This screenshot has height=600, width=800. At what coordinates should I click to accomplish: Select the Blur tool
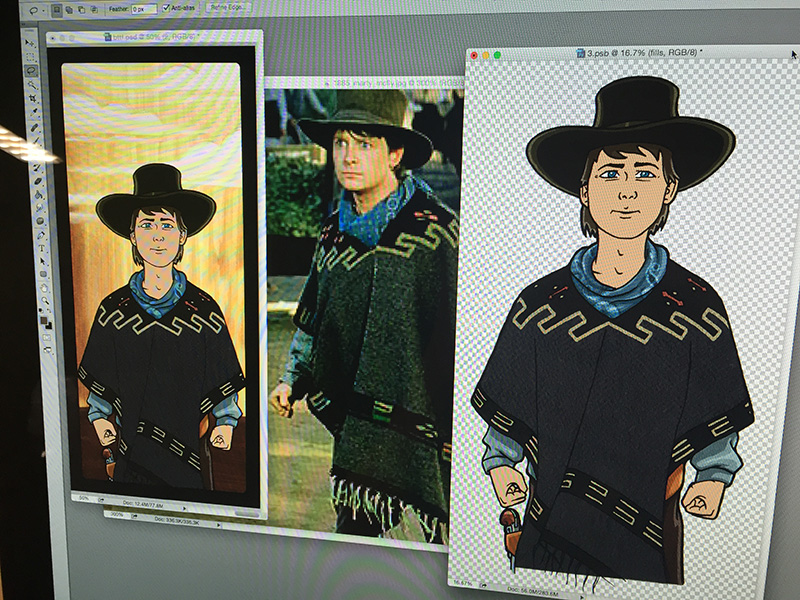39,208
